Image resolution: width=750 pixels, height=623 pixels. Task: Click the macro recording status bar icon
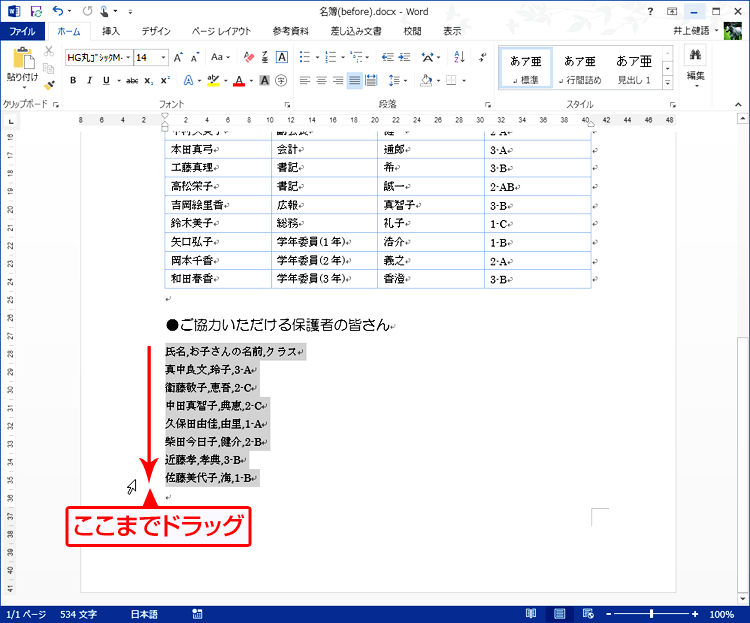tap(197, 614)
